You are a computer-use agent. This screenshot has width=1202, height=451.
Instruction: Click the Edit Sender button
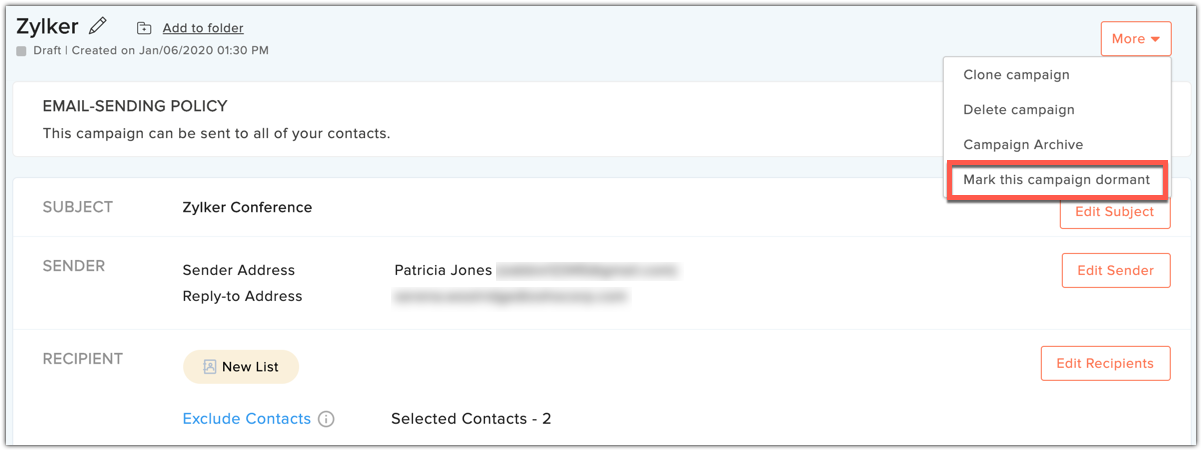pos(1115,271)
